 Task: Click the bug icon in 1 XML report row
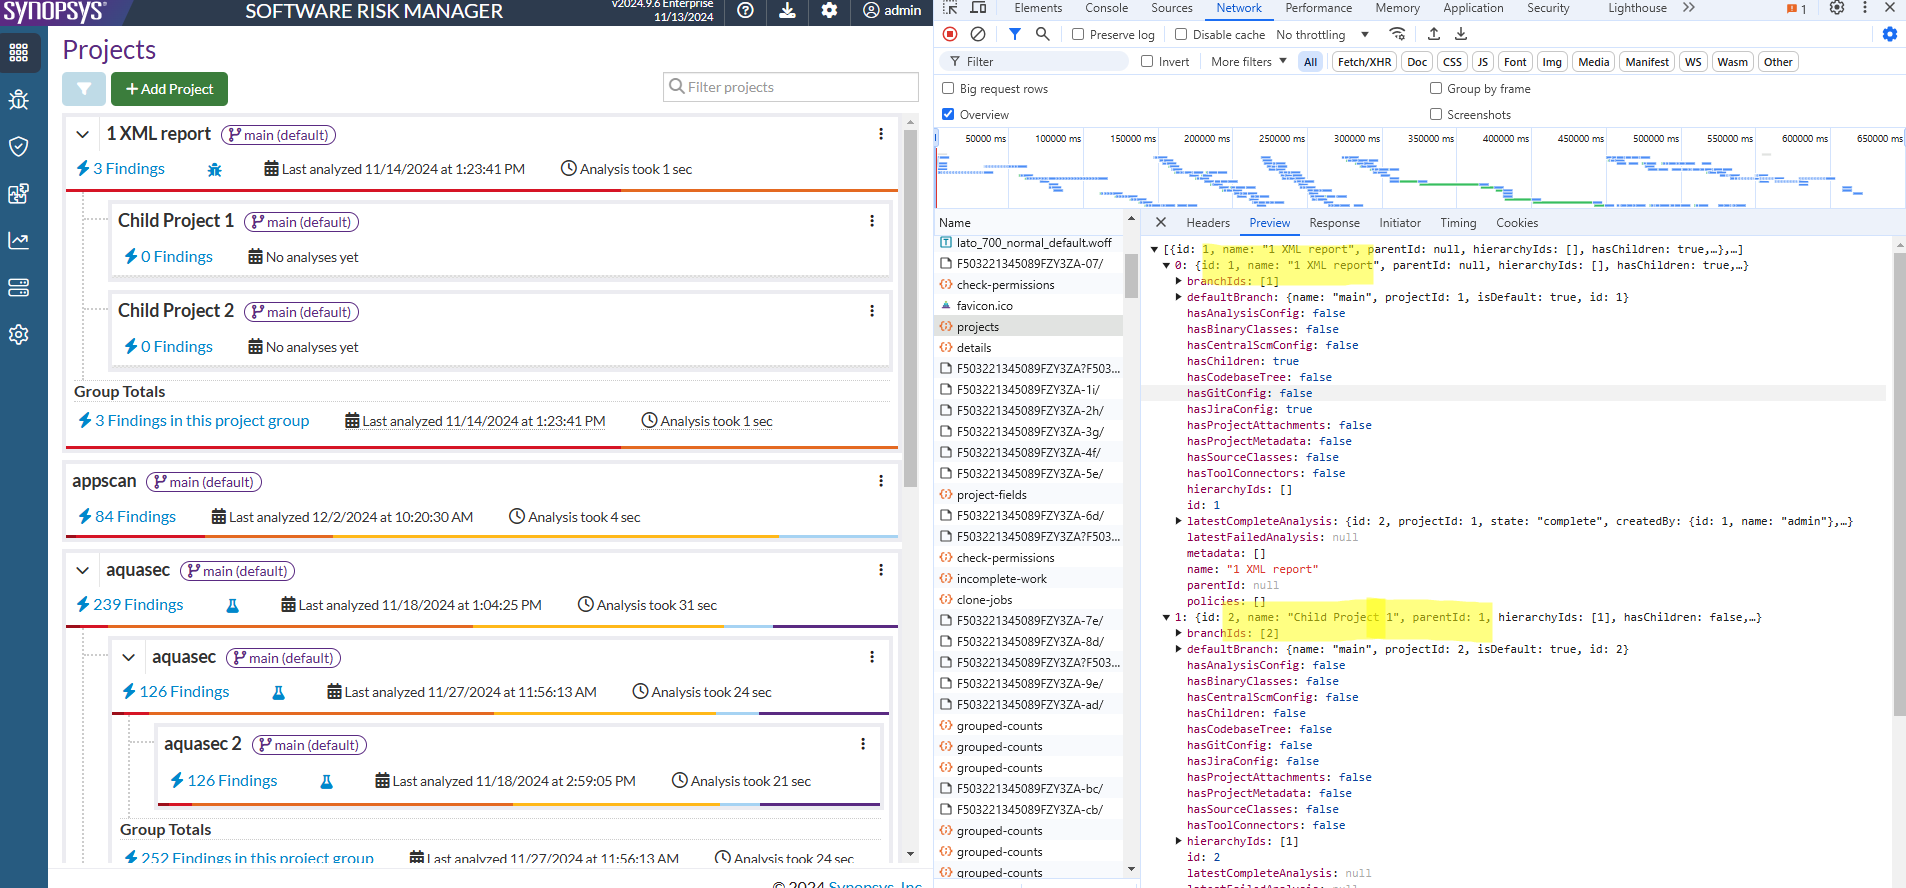click(214, 170)
